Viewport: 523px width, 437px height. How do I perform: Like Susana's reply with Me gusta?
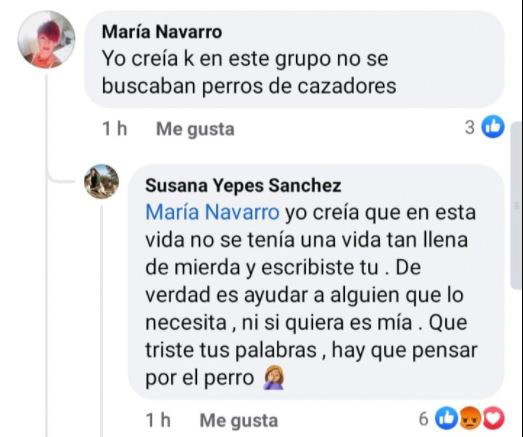(x=238, y=421)
